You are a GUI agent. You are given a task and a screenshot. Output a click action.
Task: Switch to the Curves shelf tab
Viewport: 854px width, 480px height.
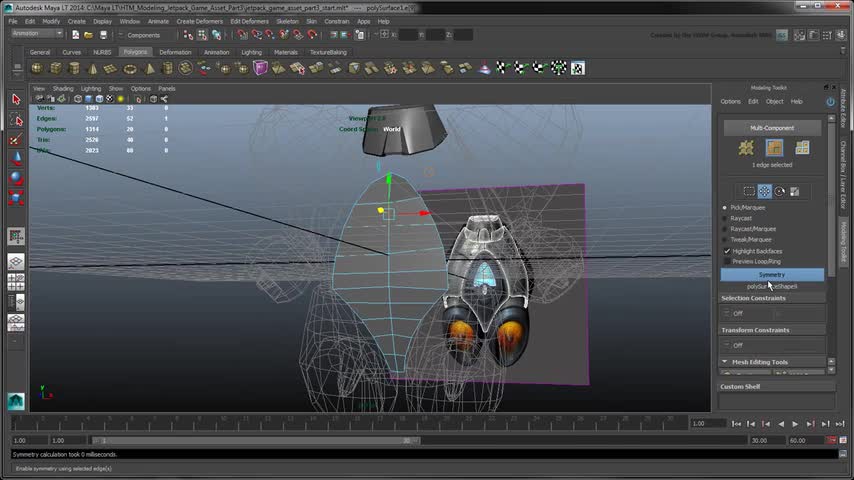pos(71,52)
